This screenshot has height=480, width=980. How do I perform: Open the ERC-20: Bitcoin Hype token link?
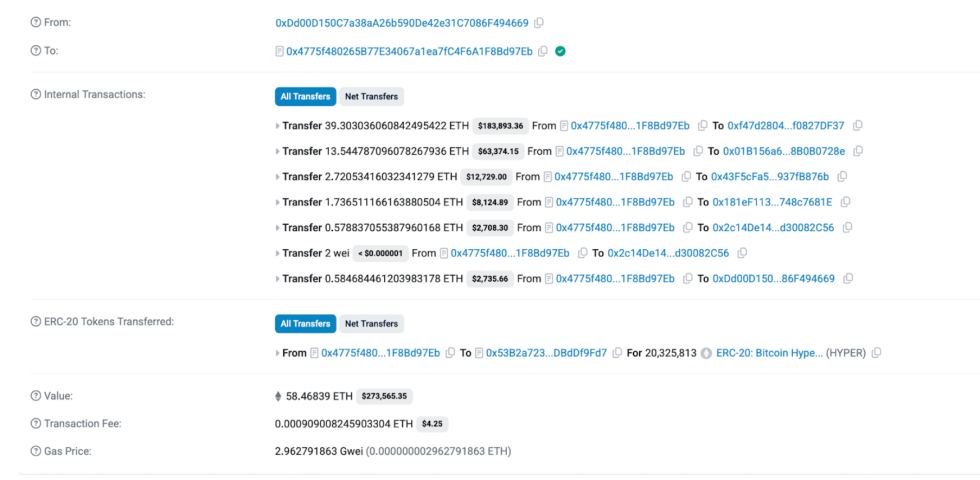click(x=767, y=353)
